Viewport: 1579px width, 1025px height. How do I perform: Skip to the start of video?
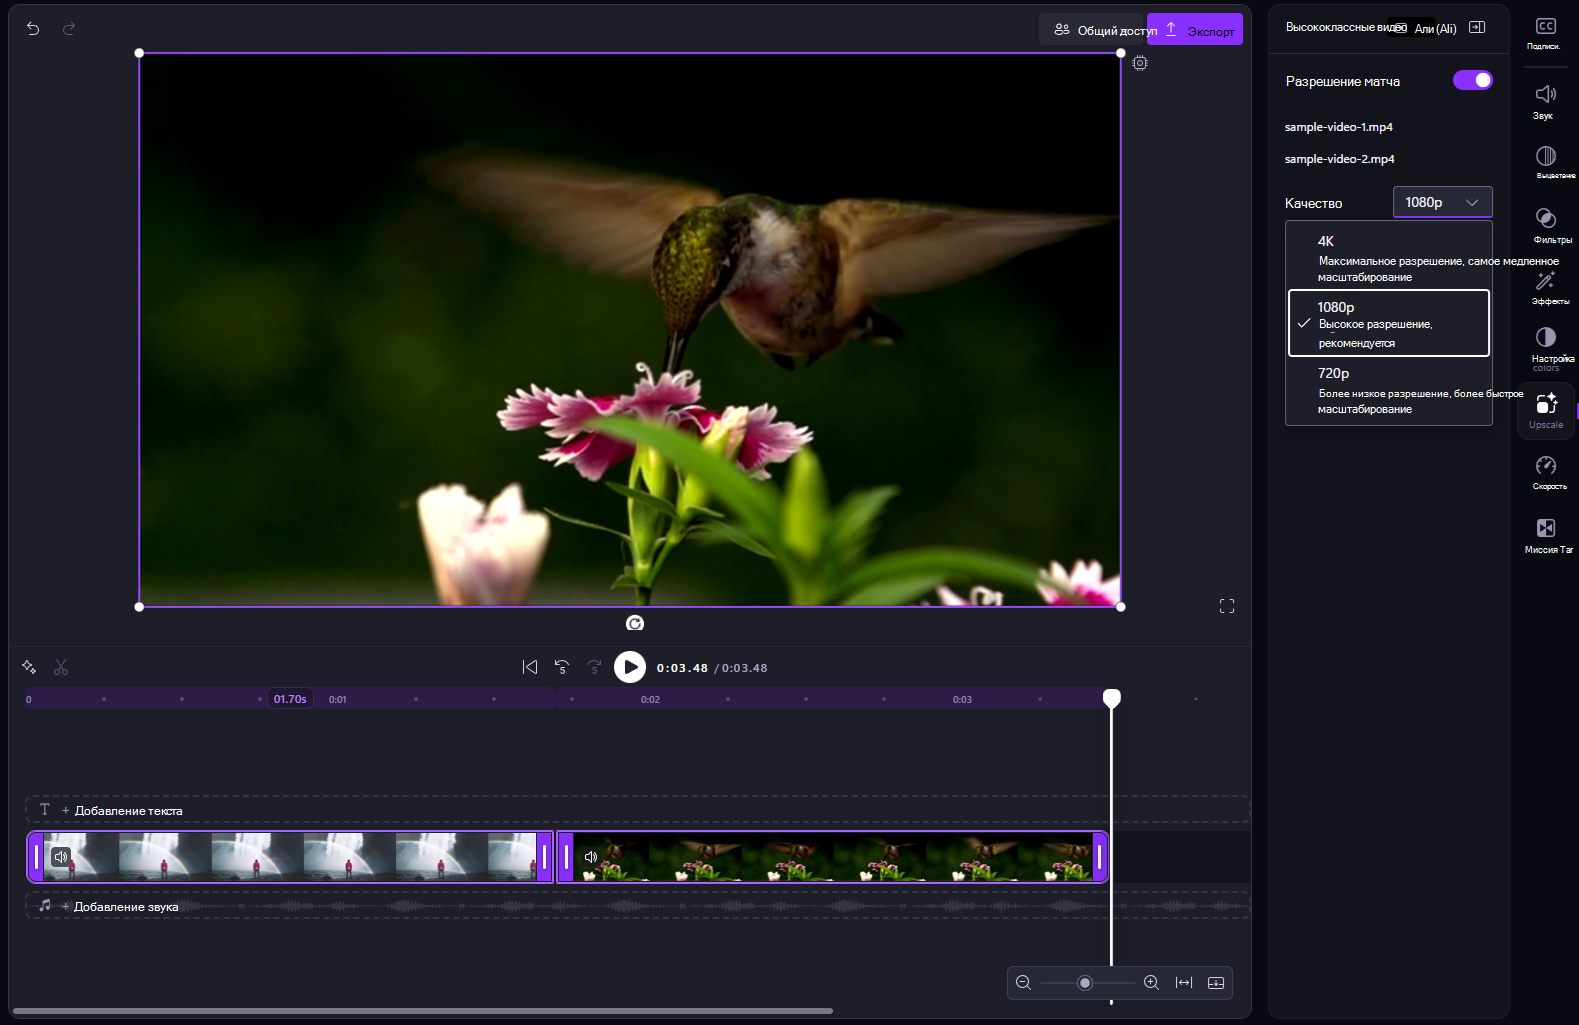click(530, 667)
